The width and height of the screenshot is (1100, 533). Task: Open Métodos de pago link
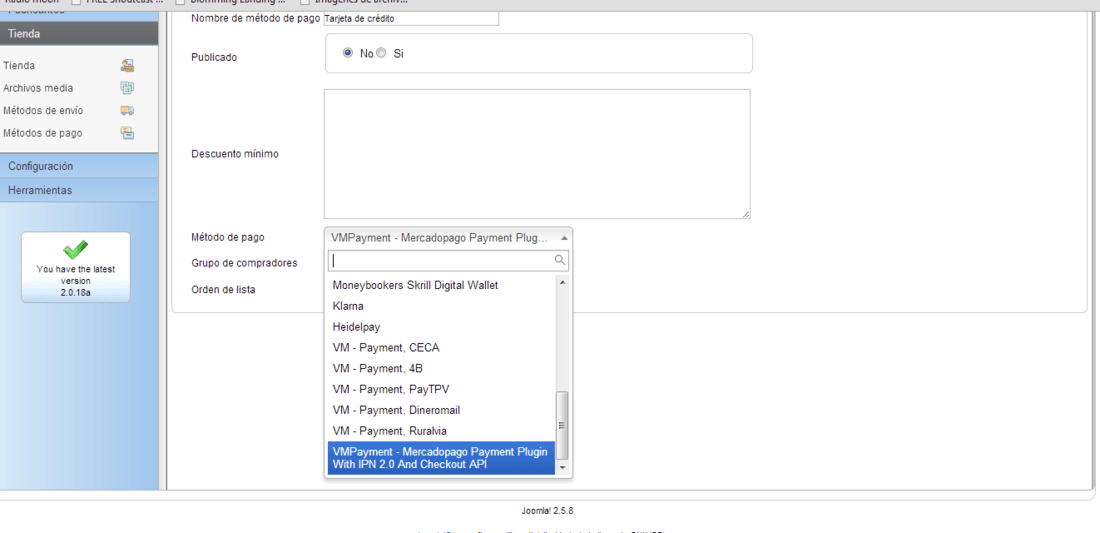tap(42, 133)
